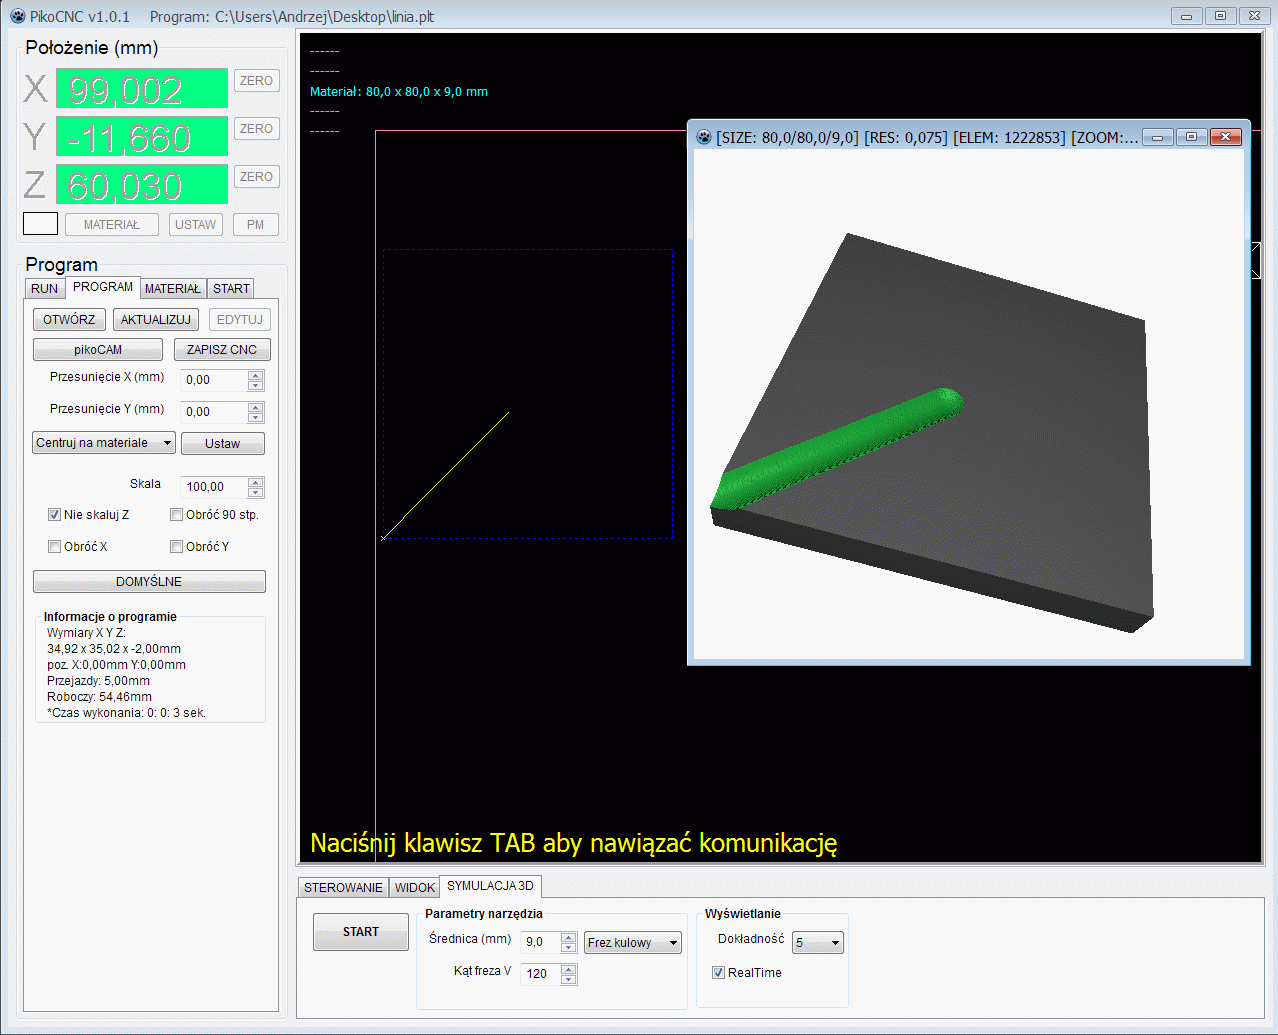Click the Przesunięcie X value field
Image resolution: width=1278 pixels, height=1035 pixels.
pos(214,380)
